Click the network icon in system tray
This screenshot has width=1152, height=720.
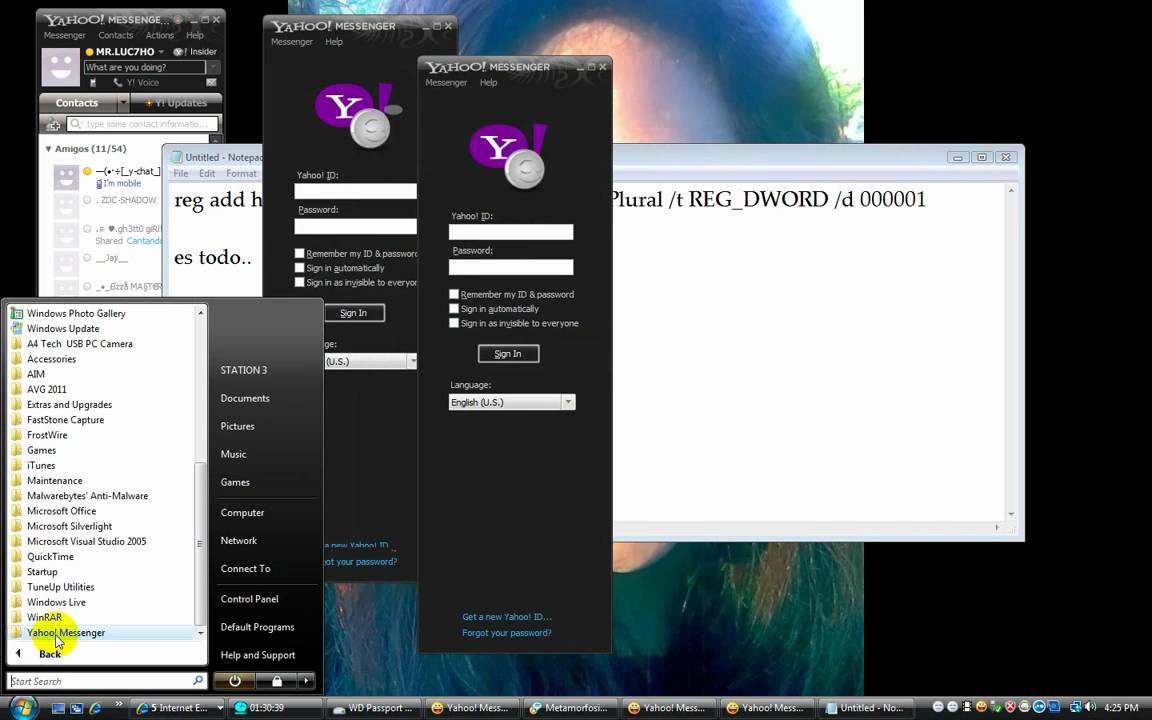coord(1076,708)
